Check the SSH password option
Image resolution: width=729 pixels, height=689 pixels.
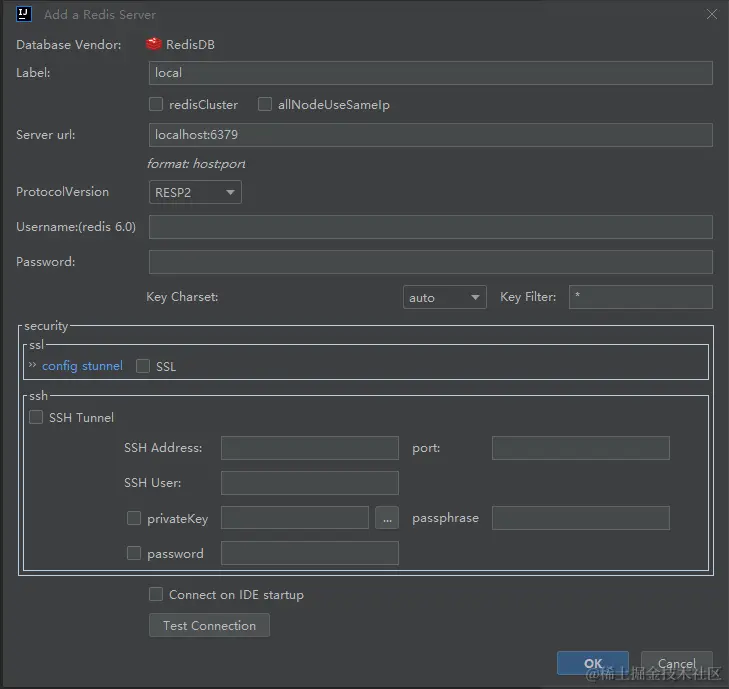(x=134, y=553)
